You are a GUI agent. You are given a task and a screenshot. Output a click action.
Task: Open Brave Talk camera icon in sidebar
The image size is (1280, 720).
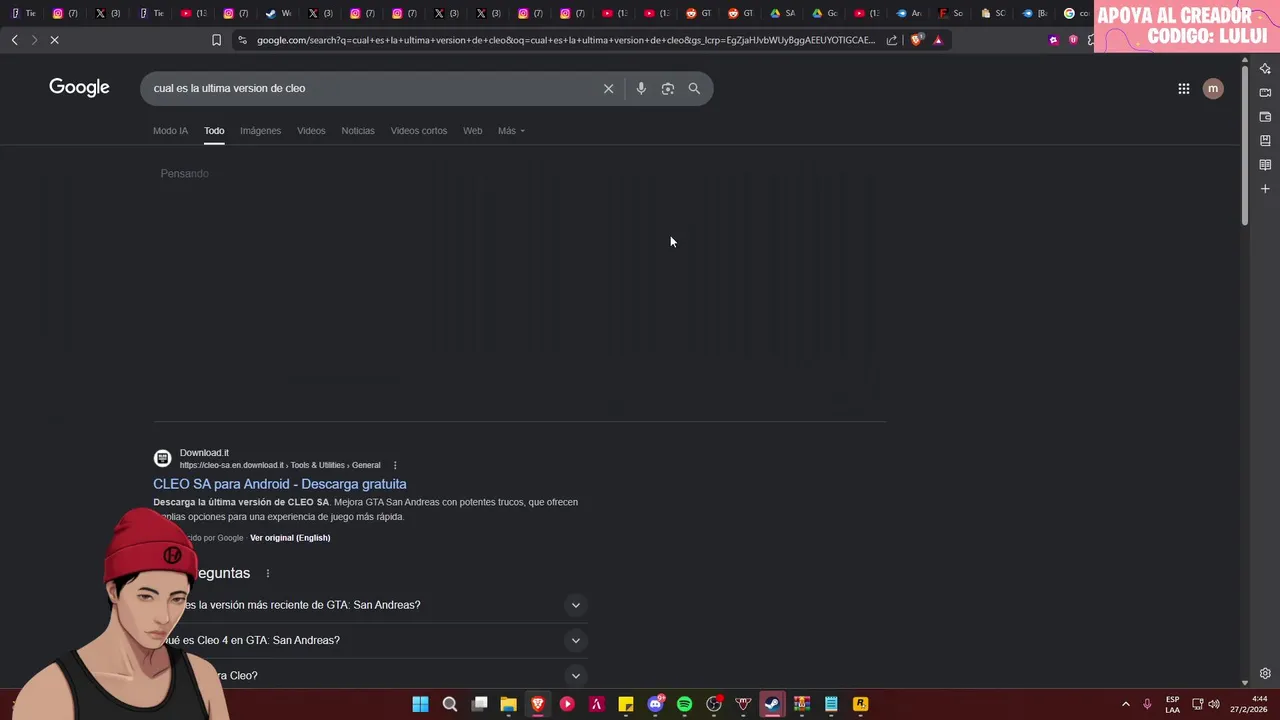(x=1265, y=93)
